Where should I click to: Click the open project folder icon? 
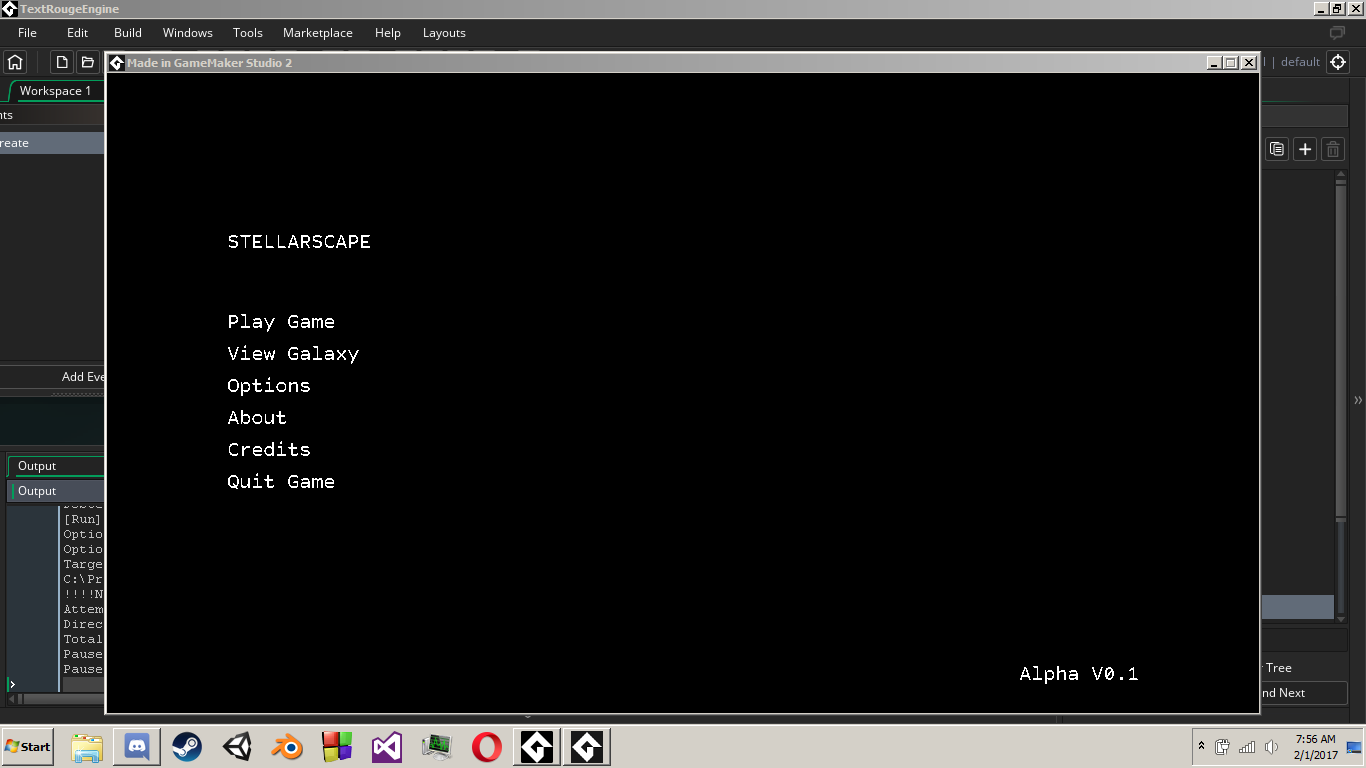(87, 61)
